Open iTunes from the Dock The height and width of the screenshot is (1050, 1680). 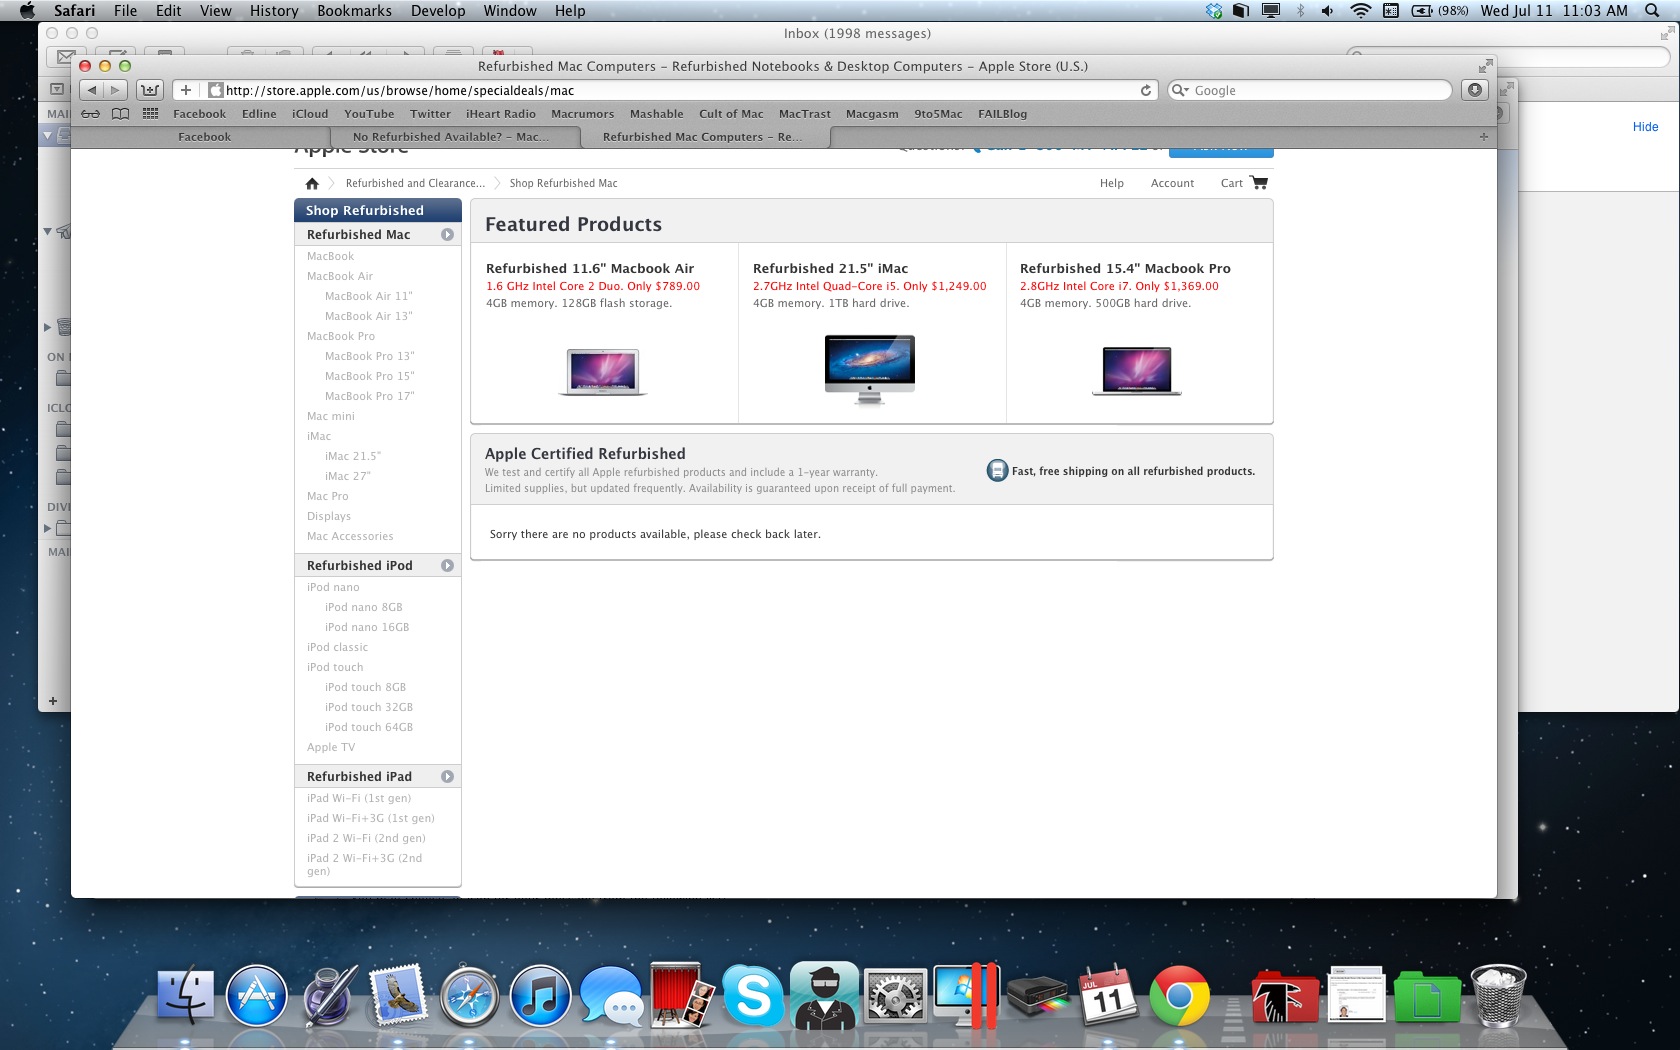pyautogui.click(x=540, y=997)
